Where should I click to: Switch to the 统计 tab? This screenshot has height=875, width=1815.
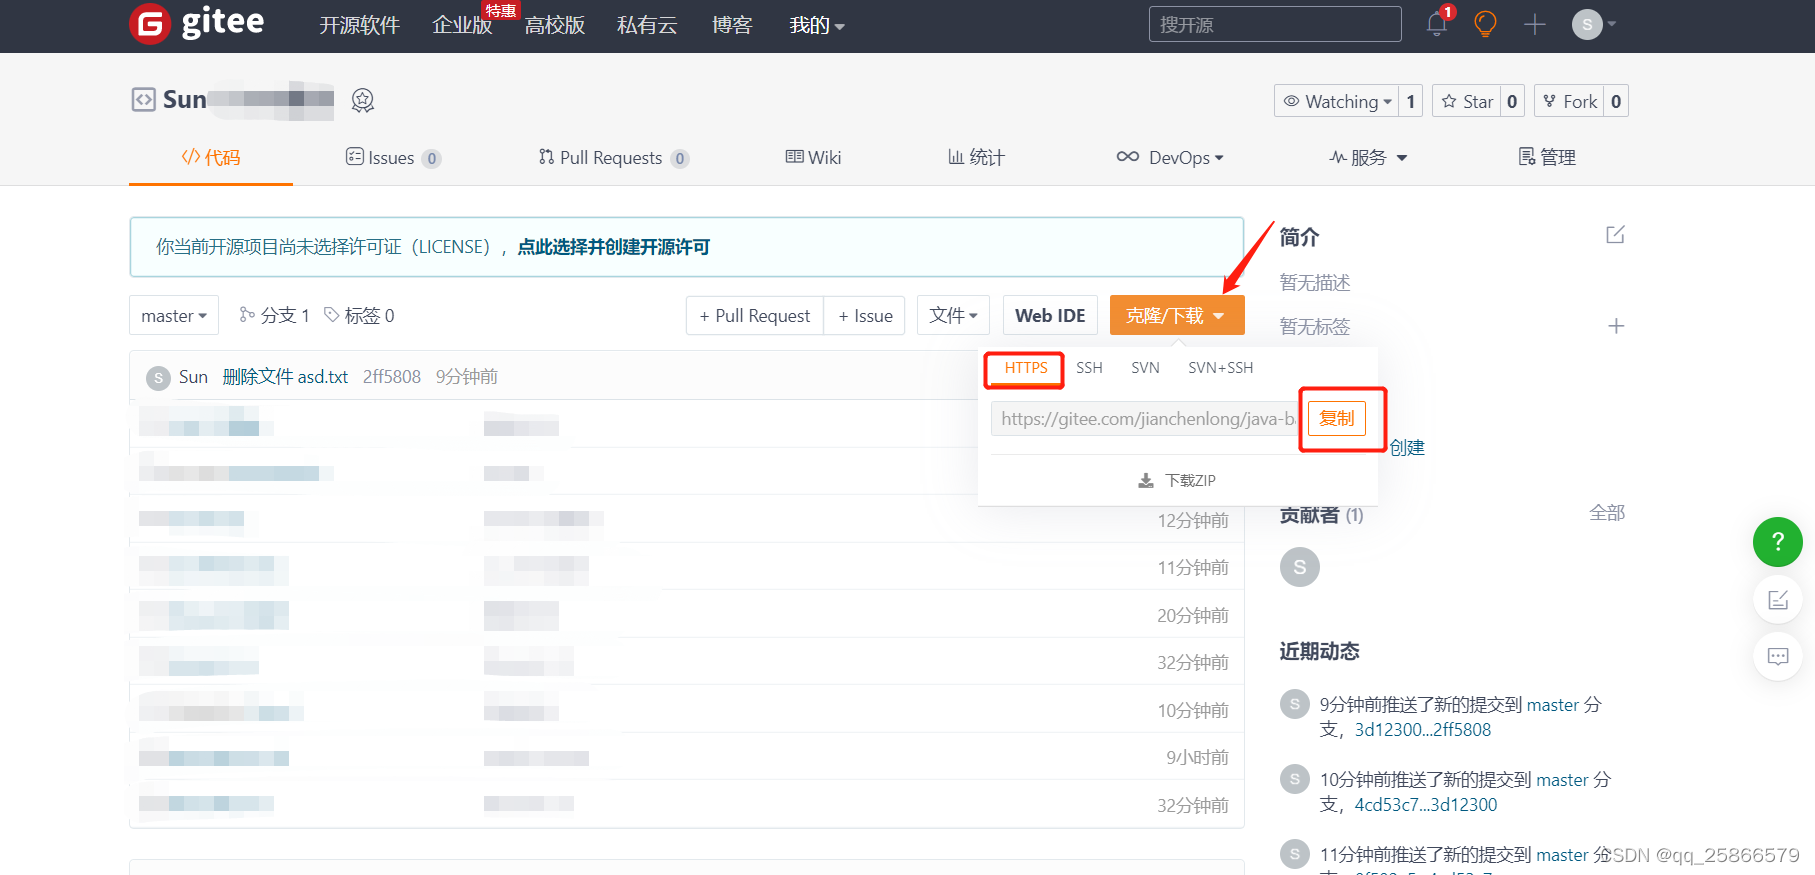point(976,157)
